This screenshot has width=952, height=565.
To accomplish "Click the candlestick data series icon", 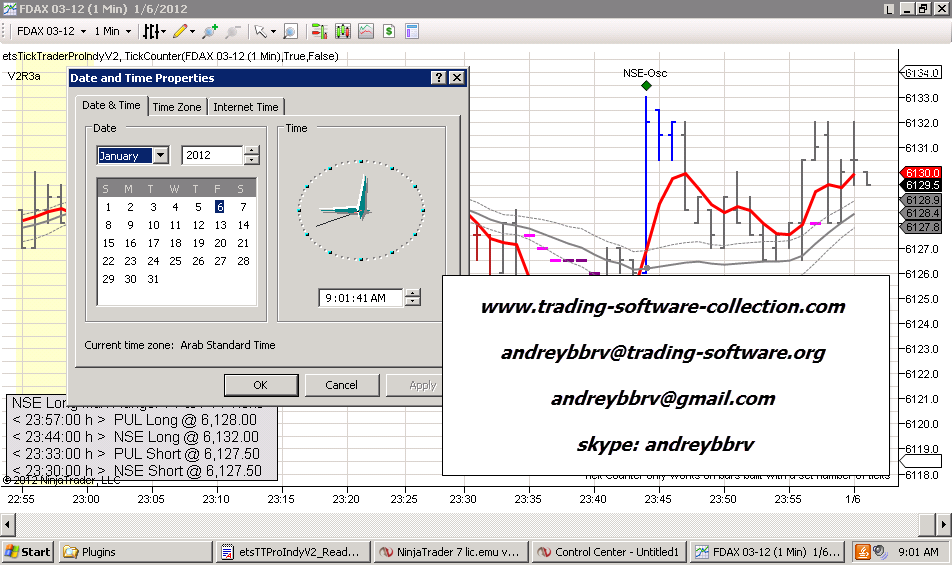I will click(342, 31).
